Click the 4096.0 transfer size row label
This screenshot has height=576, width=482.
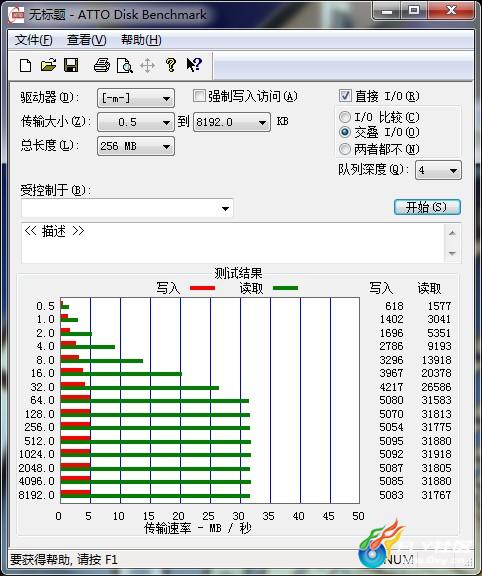click(x=36, y=481)
